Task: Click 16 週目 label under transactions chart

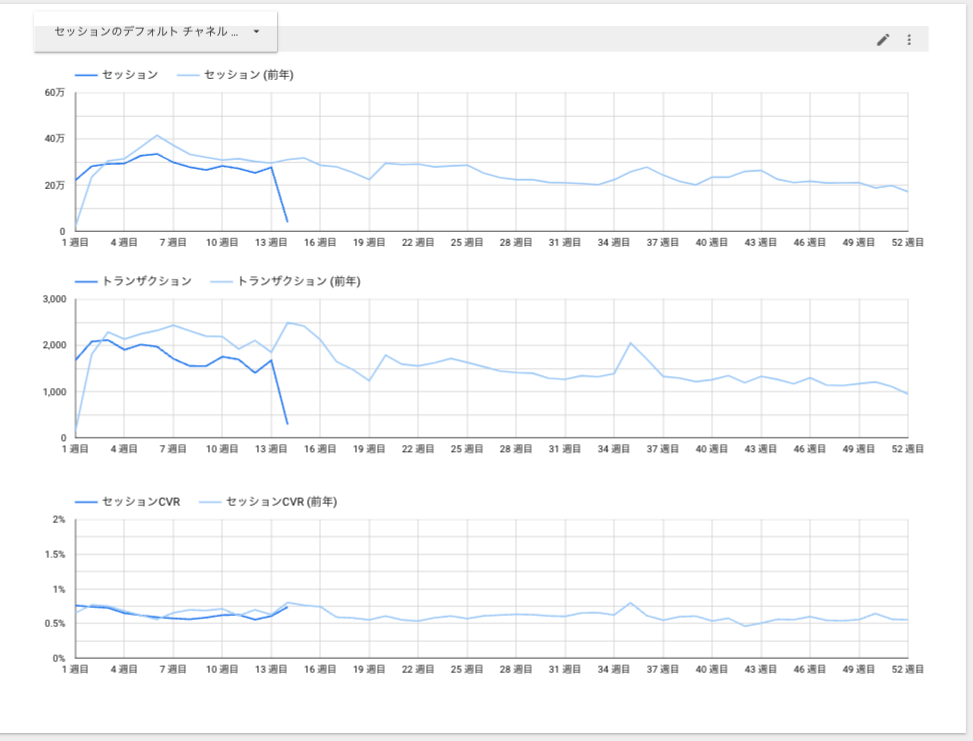Action: (x=320, y=449)
